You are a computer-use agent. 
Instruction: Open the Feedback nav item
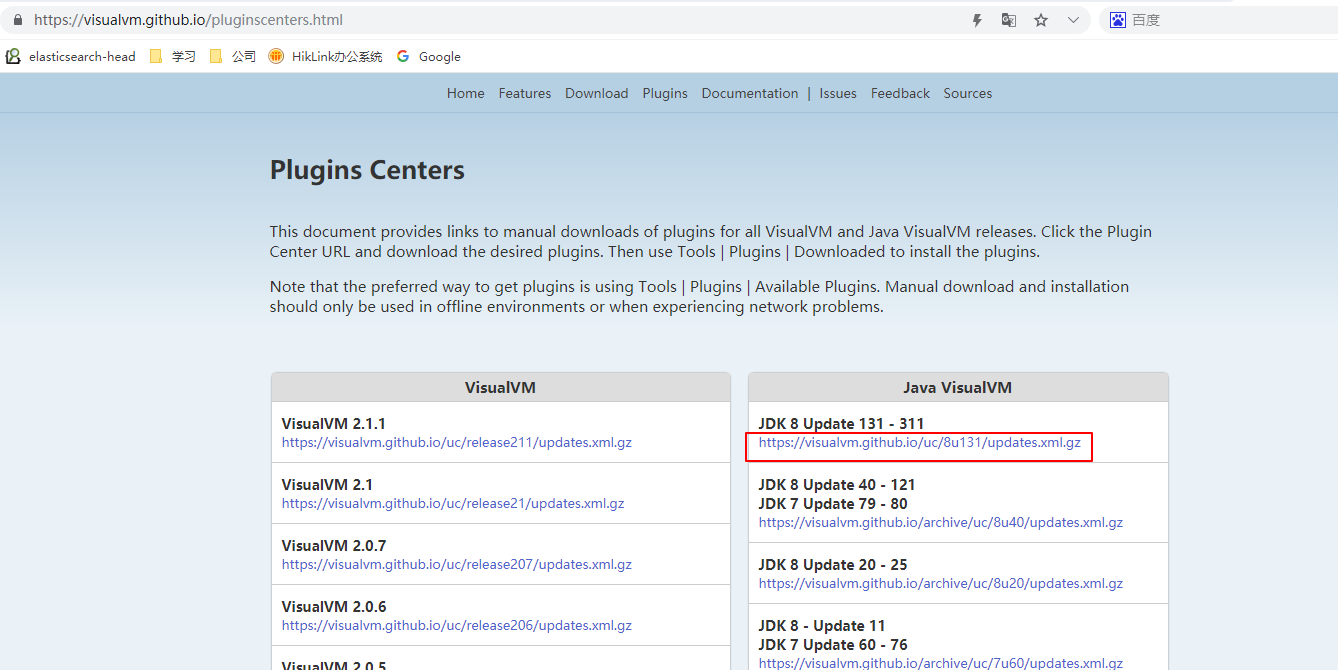pyautogui.click(x=900, y=93)
